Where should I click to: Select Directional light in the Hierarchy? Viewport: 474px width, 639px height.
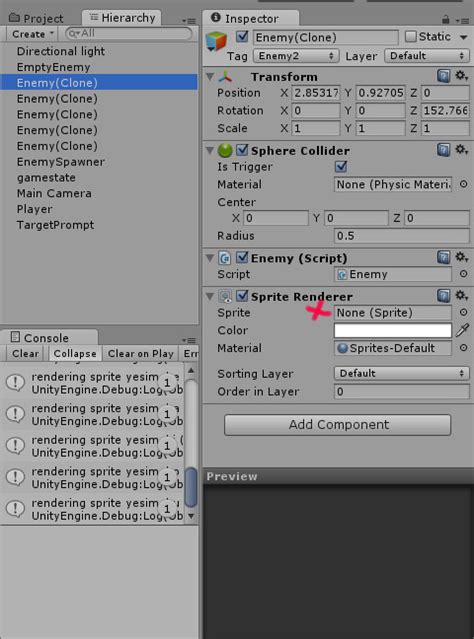tap(61, 51)
